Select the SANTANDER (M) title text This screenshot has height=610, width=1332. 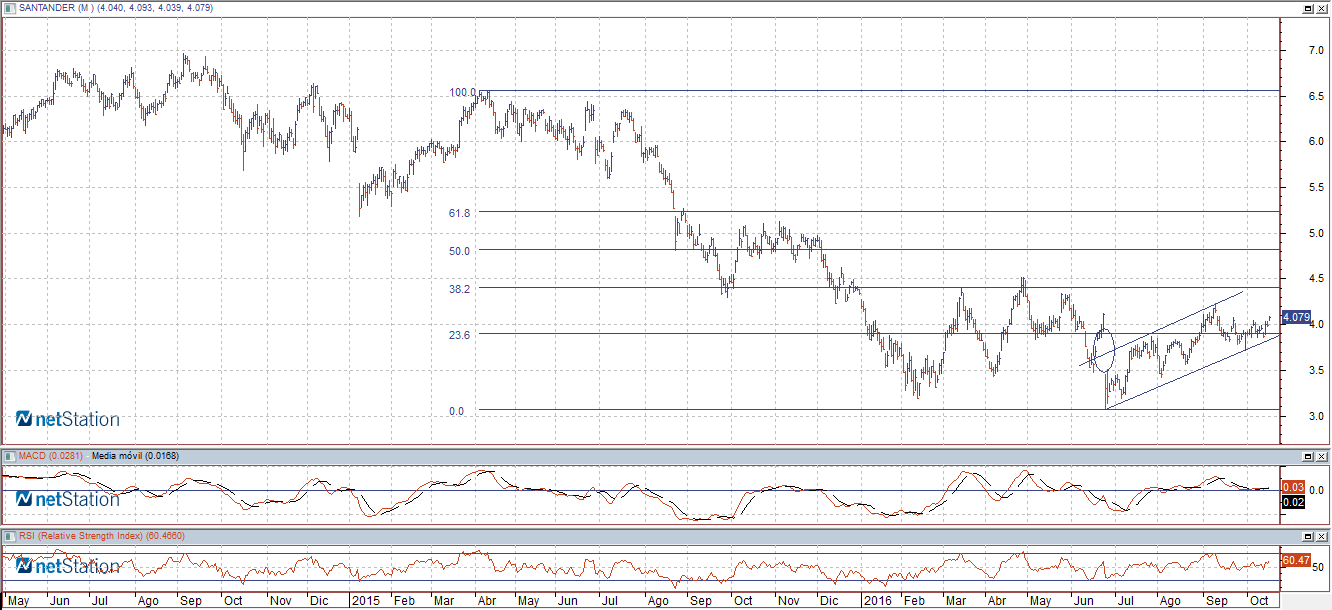tap(56, 8)
